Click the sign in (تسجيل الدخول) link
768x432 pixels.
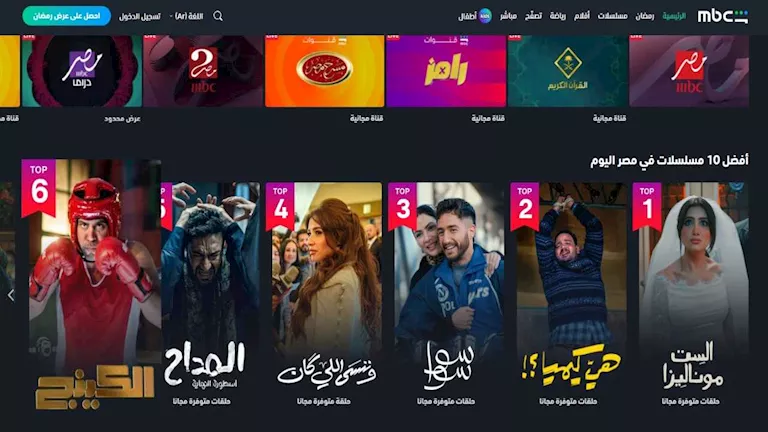(140, 16)
